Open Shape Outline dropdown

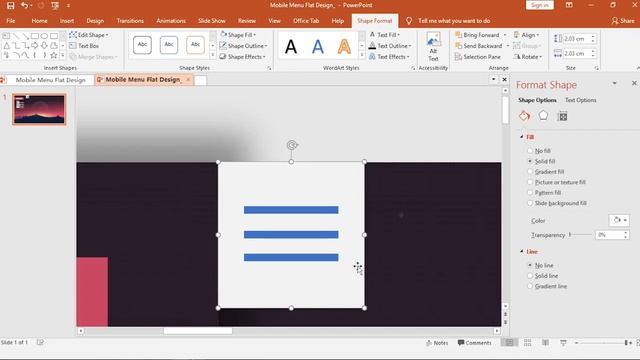(x=244, y=46)
